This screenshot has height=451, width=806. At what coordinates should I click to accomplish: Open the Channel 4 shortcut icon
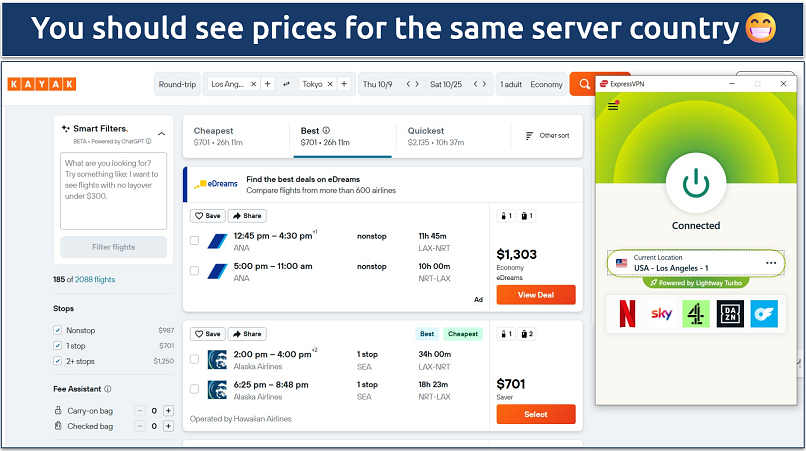(695, 315)
